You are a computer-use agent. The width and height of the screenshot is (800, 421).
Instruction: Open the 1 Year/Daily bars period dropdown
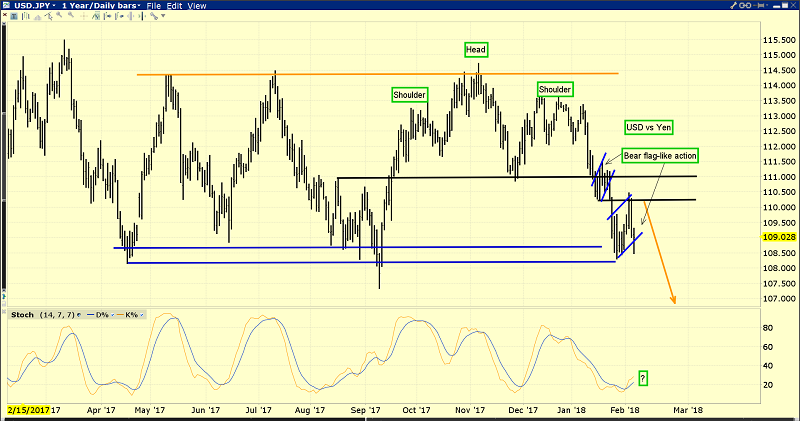pos(101,6)
